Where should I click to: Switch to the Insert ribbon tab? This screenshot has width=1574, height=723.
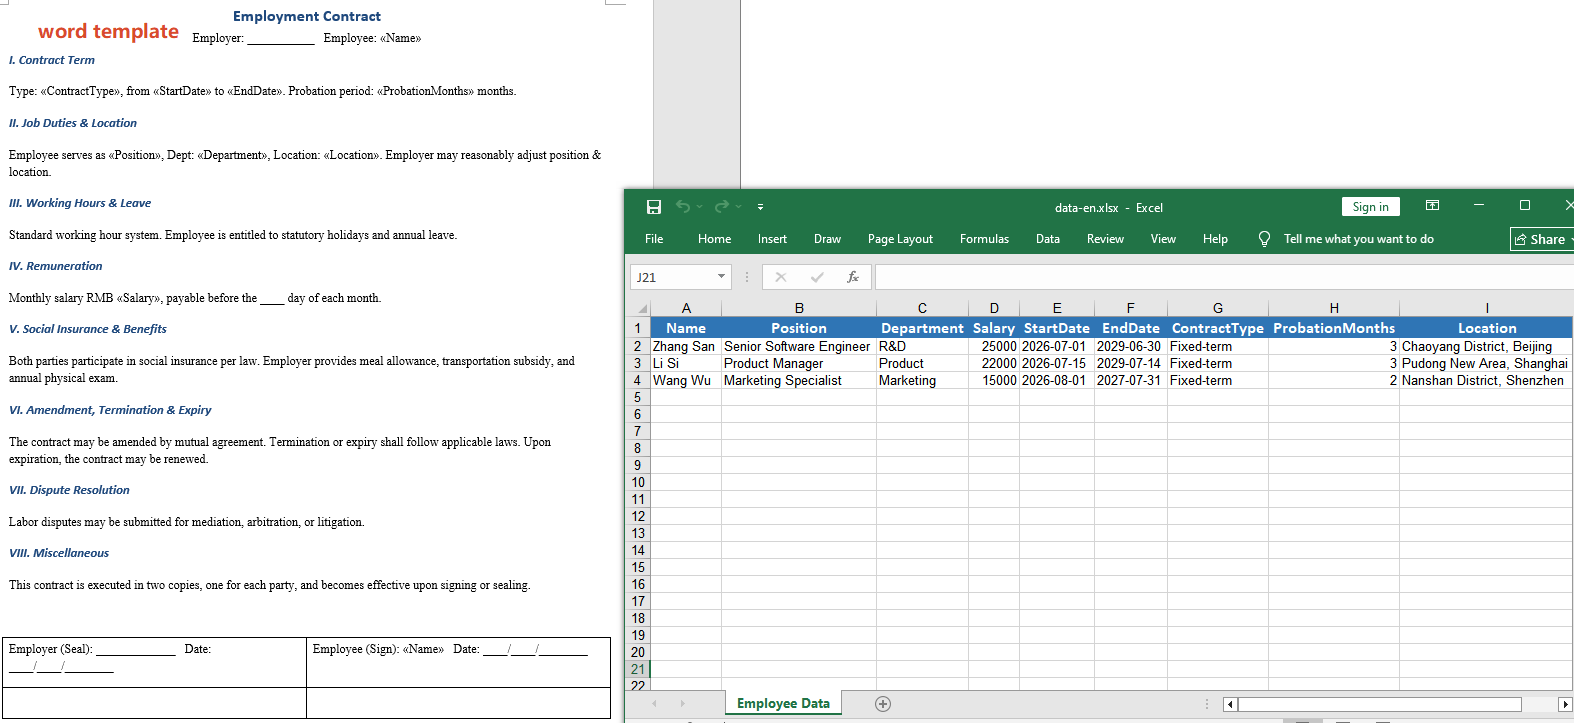point(772,239)
